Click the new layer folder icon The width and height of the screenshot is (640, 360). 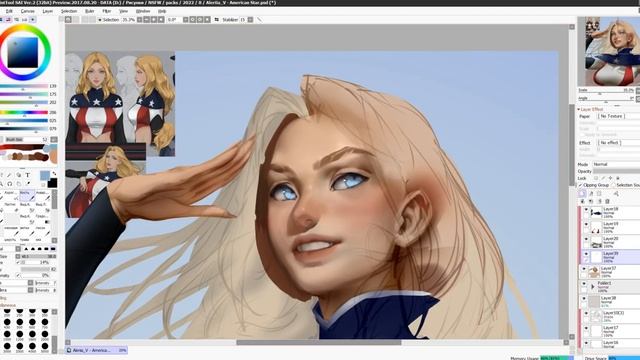(x=599, y=194)
